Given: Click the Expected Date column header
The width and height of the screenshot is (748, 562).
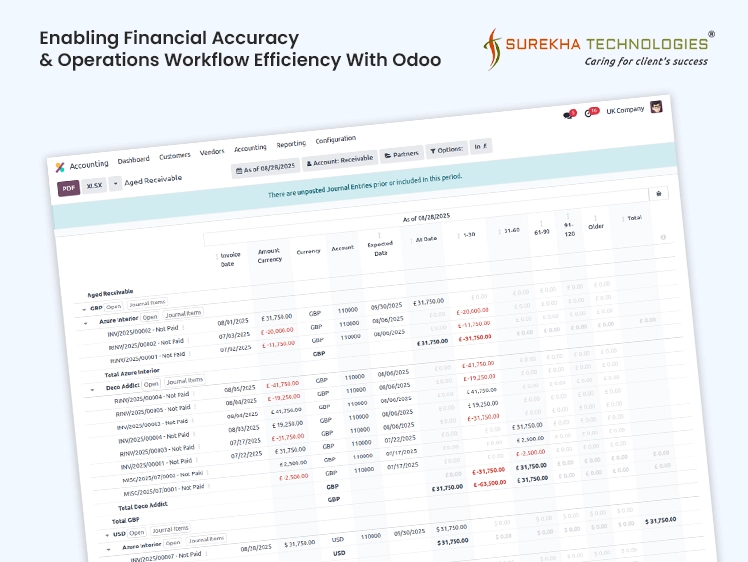Looking at the screenshot, I should point(380,248).
